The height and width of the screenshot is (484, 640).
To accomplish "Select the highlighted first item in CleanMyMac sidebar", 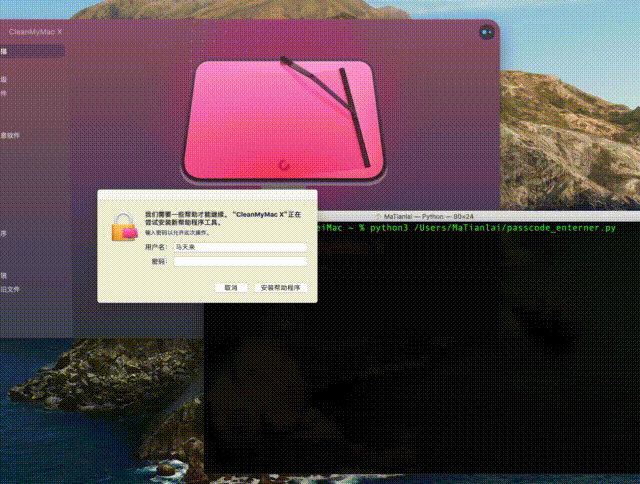I will [32, 51].
